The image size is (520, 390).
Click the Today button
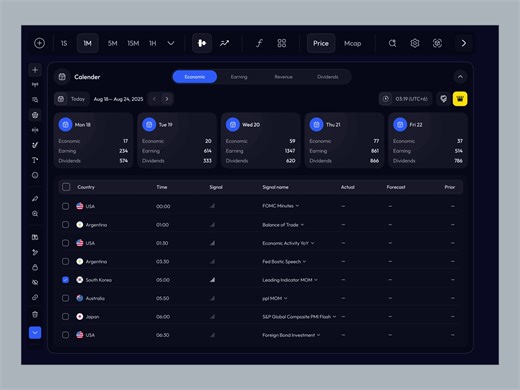coord(72,99)
